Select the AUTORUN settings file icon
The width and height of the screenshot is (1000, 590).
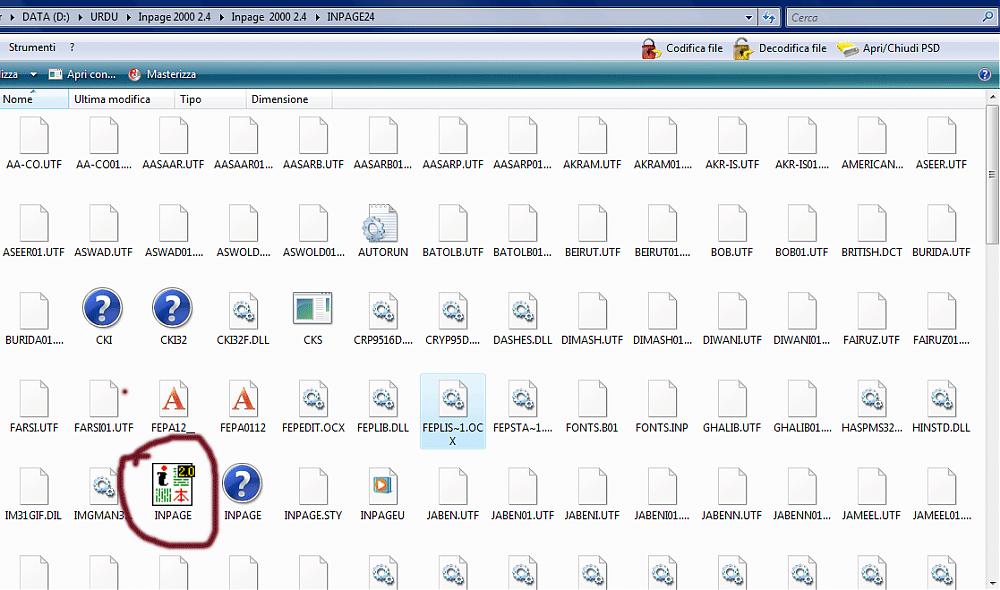tap(382, 222)
